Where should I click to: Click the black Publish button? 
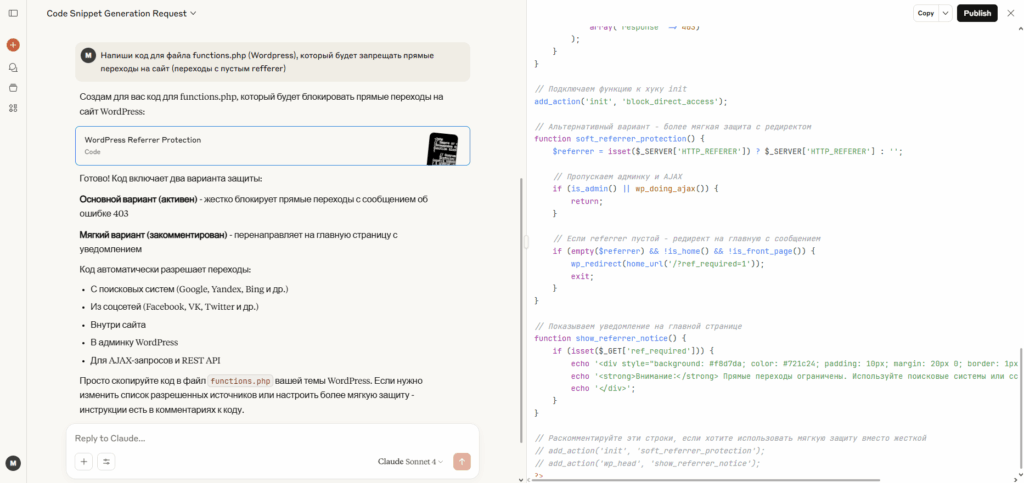click(977, 13)
